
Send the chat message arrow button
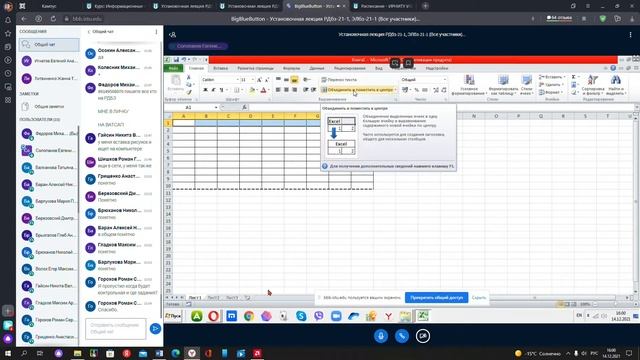point(155,329)
